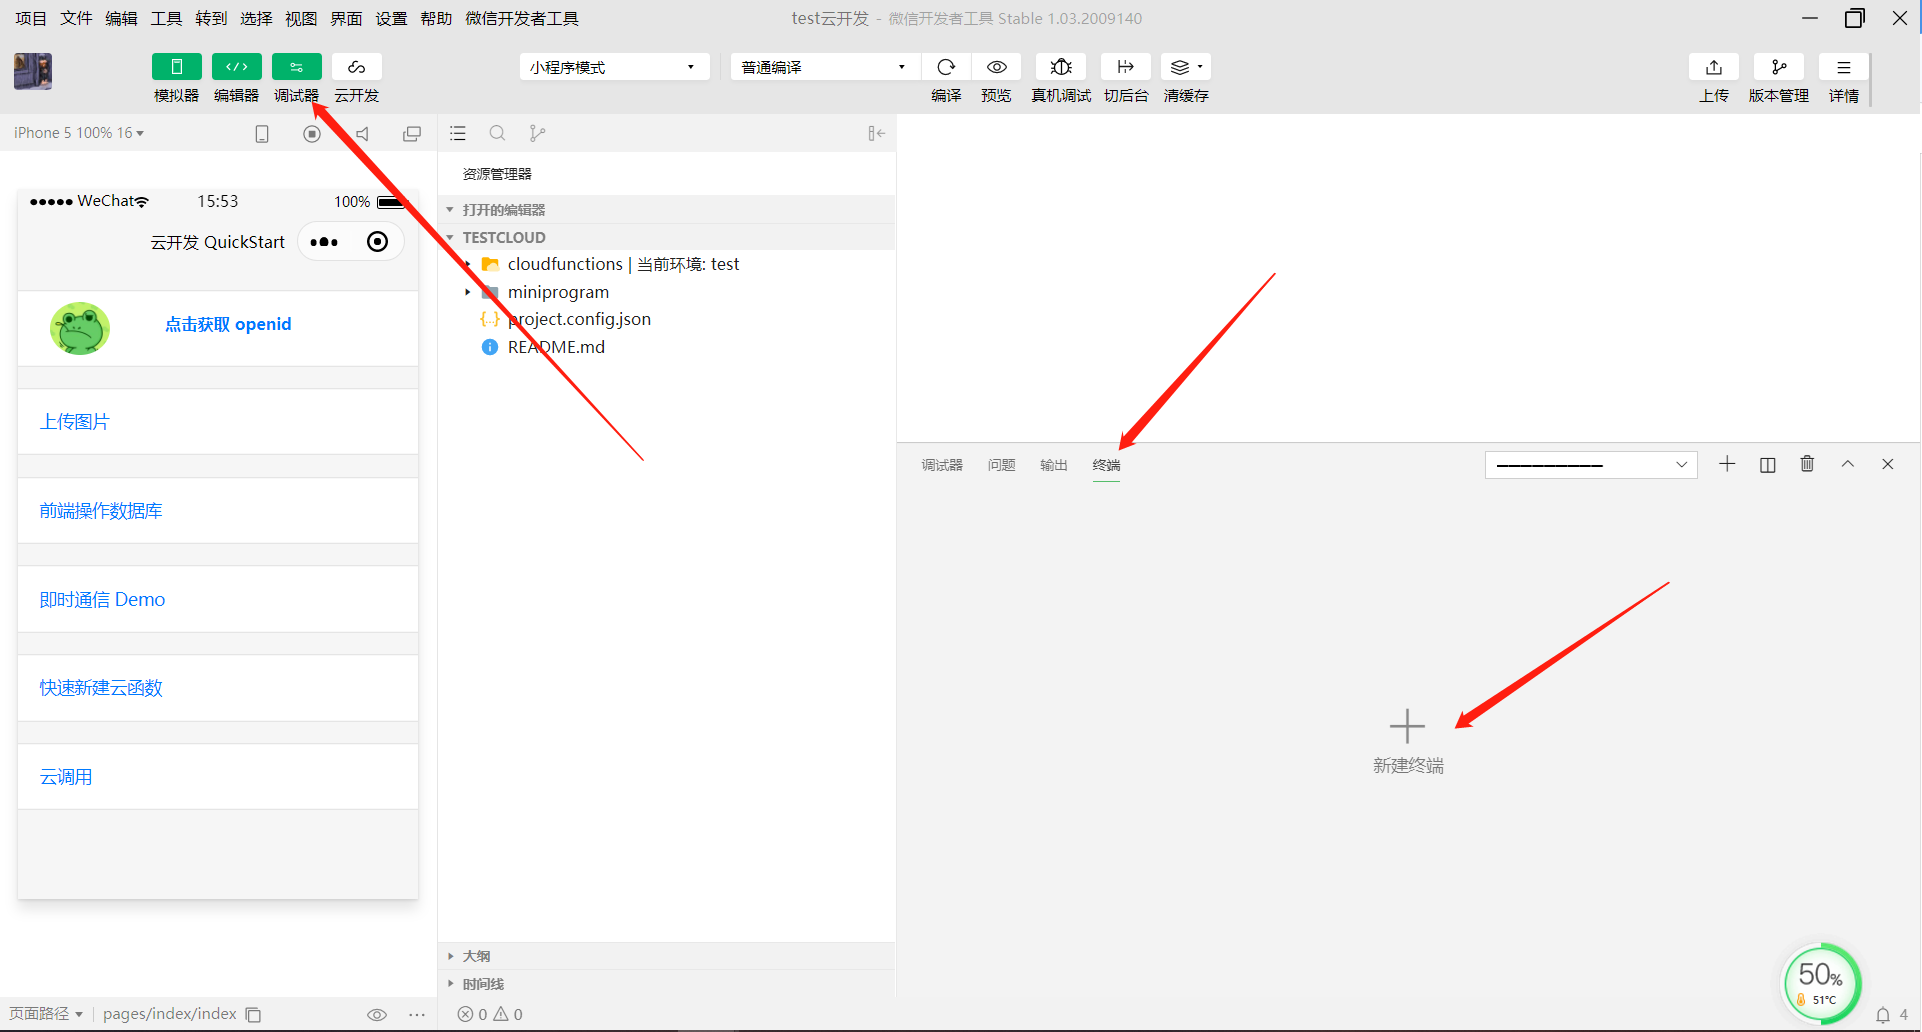Open the 微信开发者工具 menu
1922x1032 pixels.
coord(522,18)
